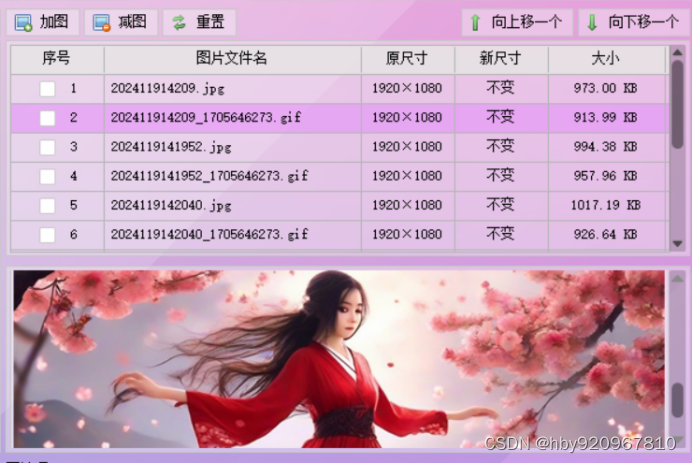
Task: Tick the checkbox for row 1
Action: [x=47, y=89]
